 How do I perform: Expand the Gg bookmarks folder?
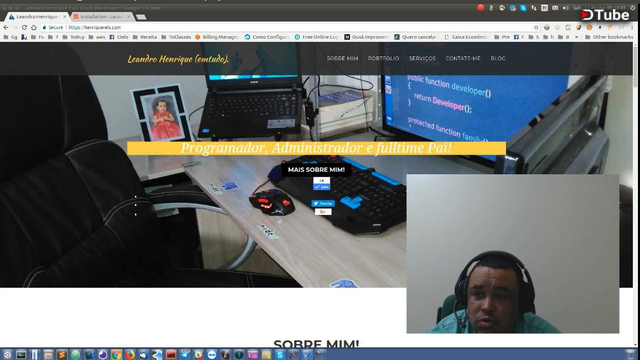tap(10, 37)
